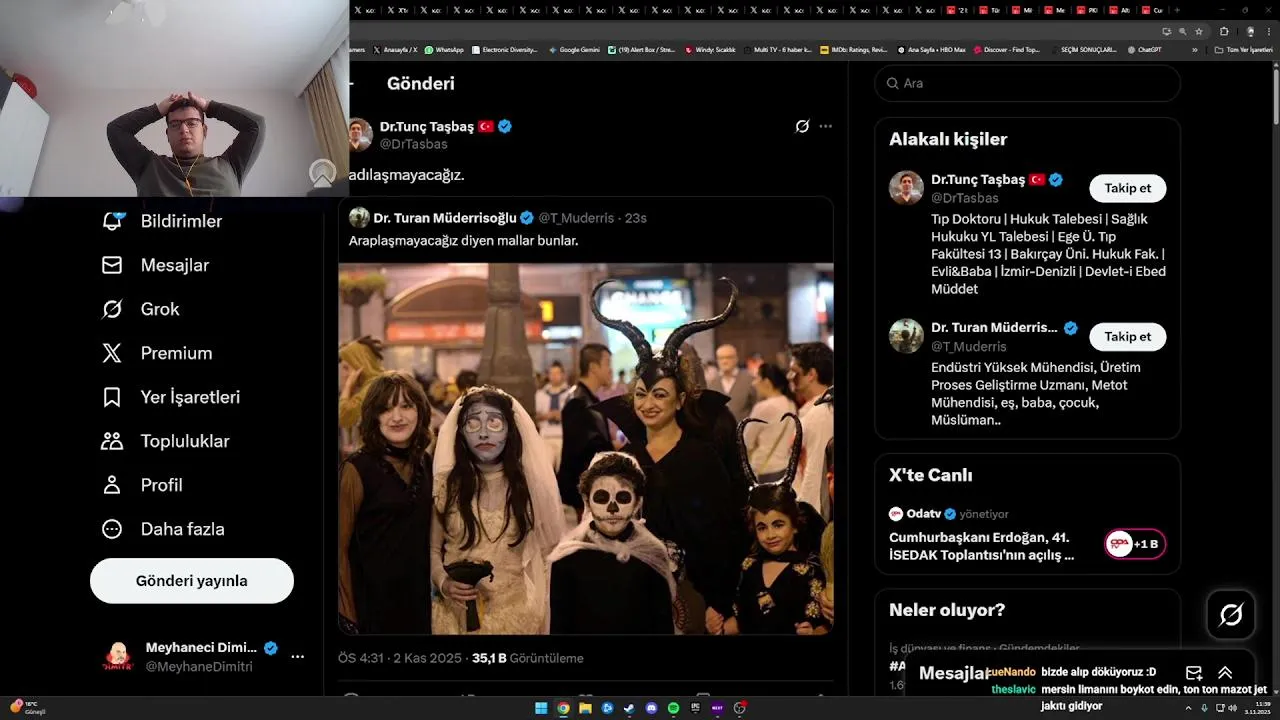Open browser extensions puzzle icon

1223,31
